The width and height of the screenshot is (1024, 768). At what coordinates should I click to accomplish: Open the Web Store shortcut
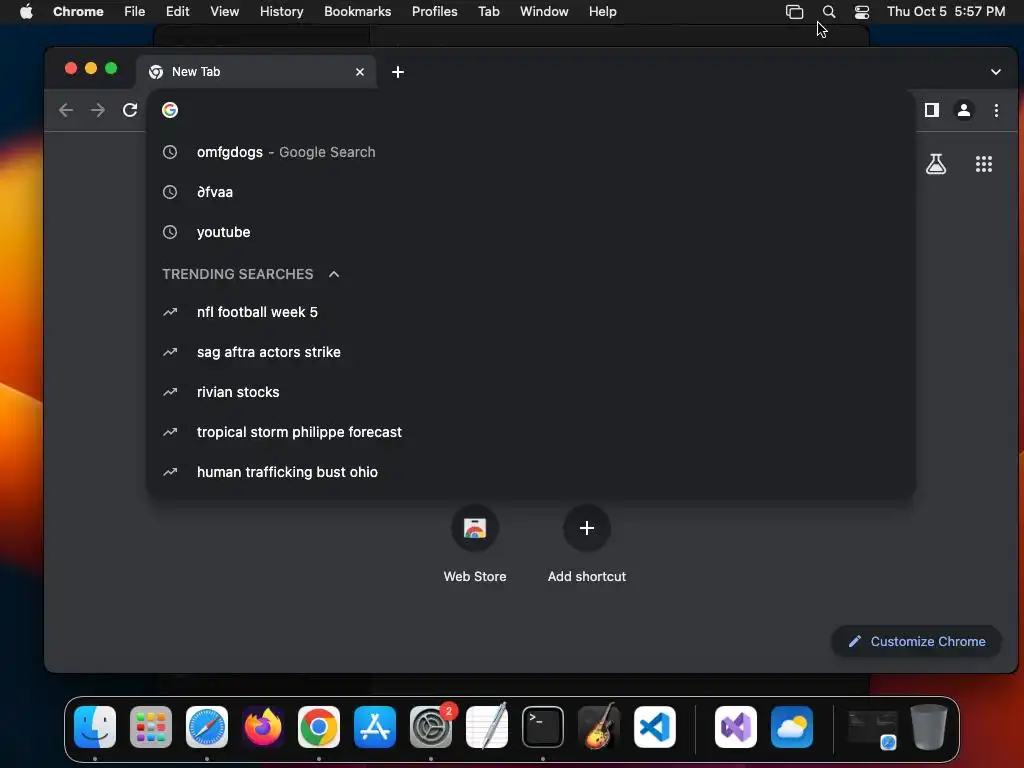475,544
